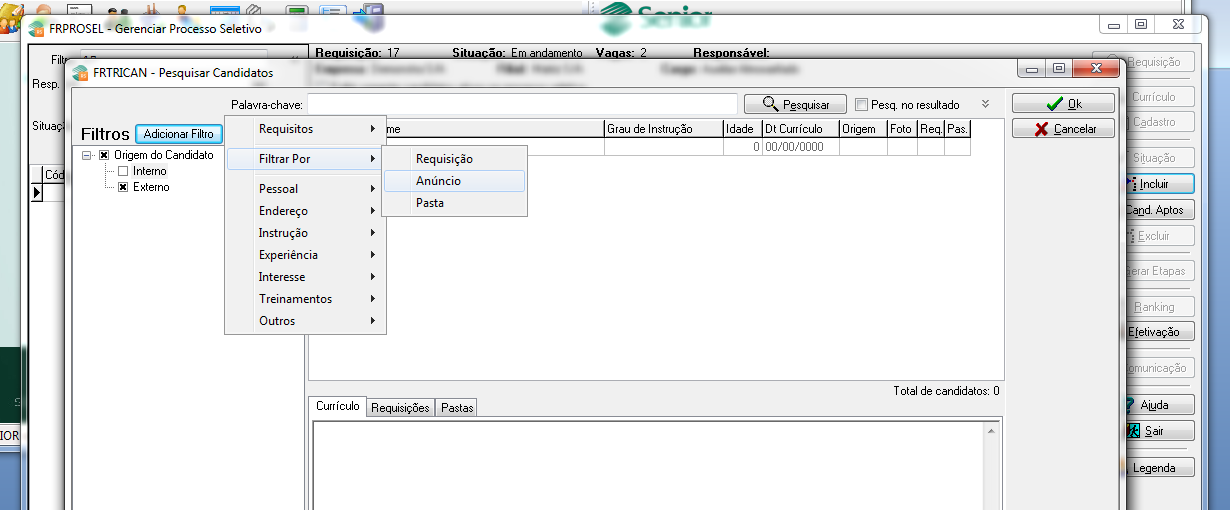Expand search options with double chevron
The height and width of the screenshot is (510, 1230).
tap(985, 104)
